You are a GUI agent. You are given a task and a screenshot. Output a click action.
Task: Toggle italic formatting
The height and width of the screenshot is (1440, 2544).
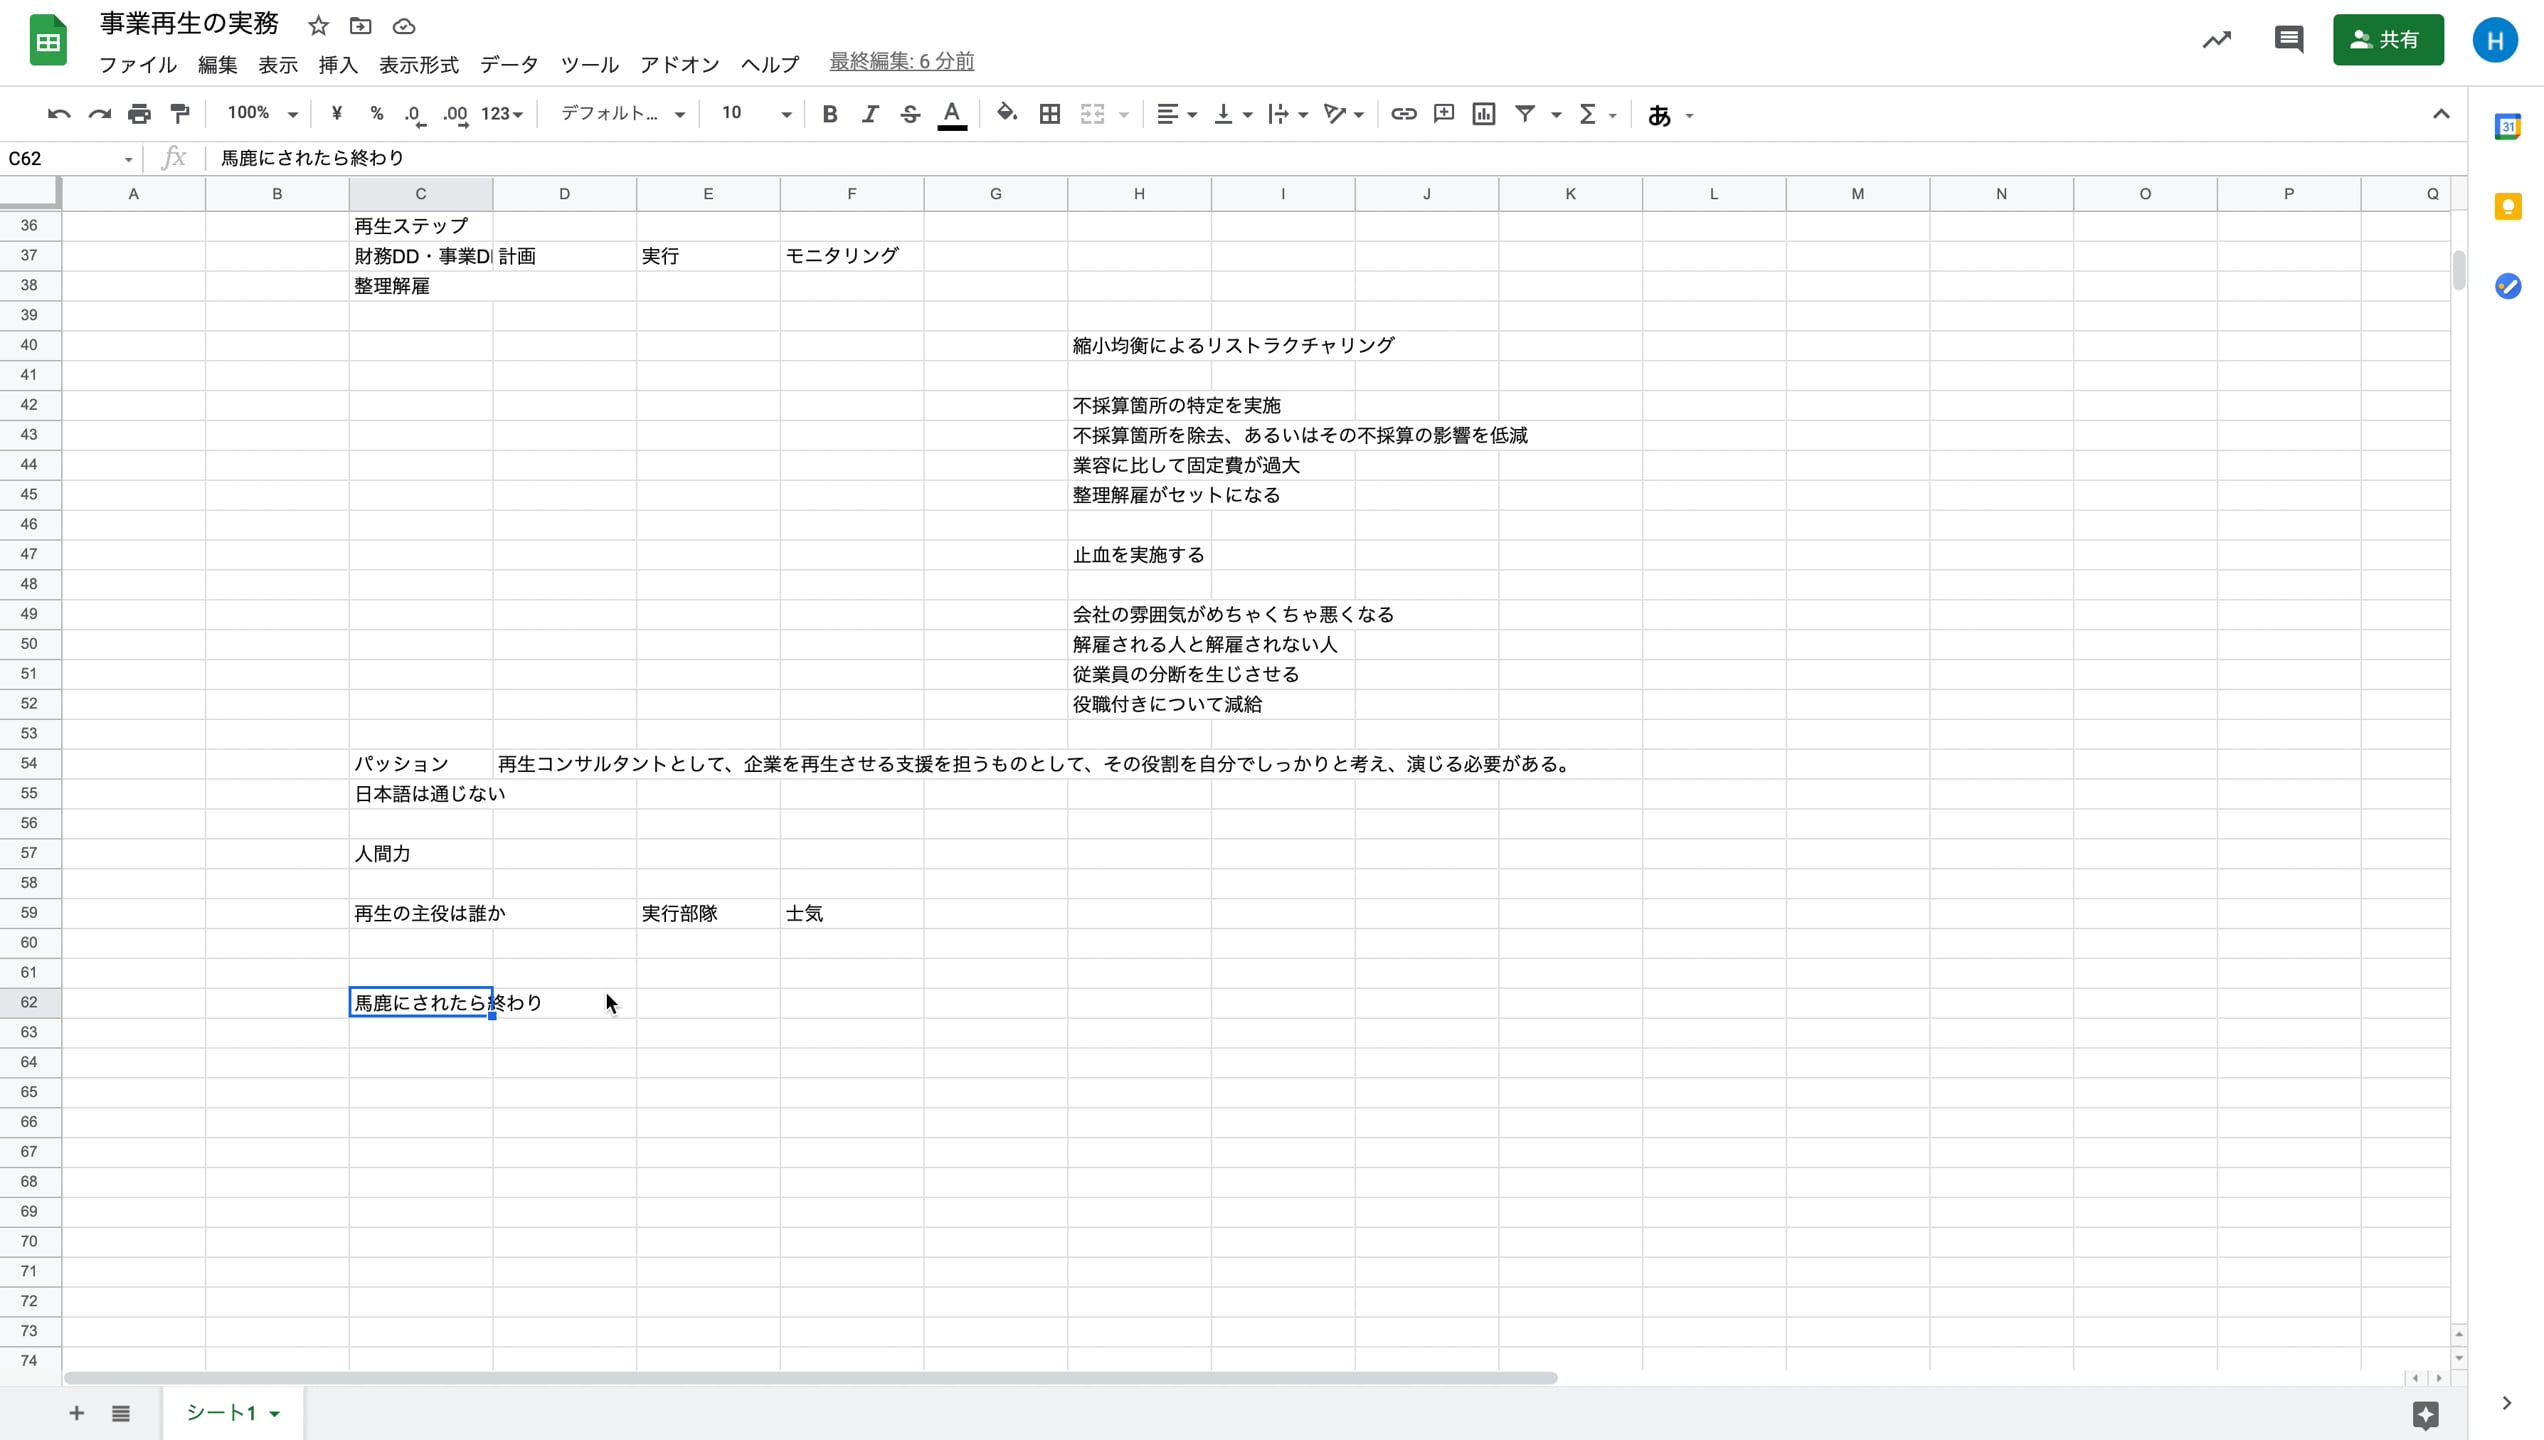[869, 114]
